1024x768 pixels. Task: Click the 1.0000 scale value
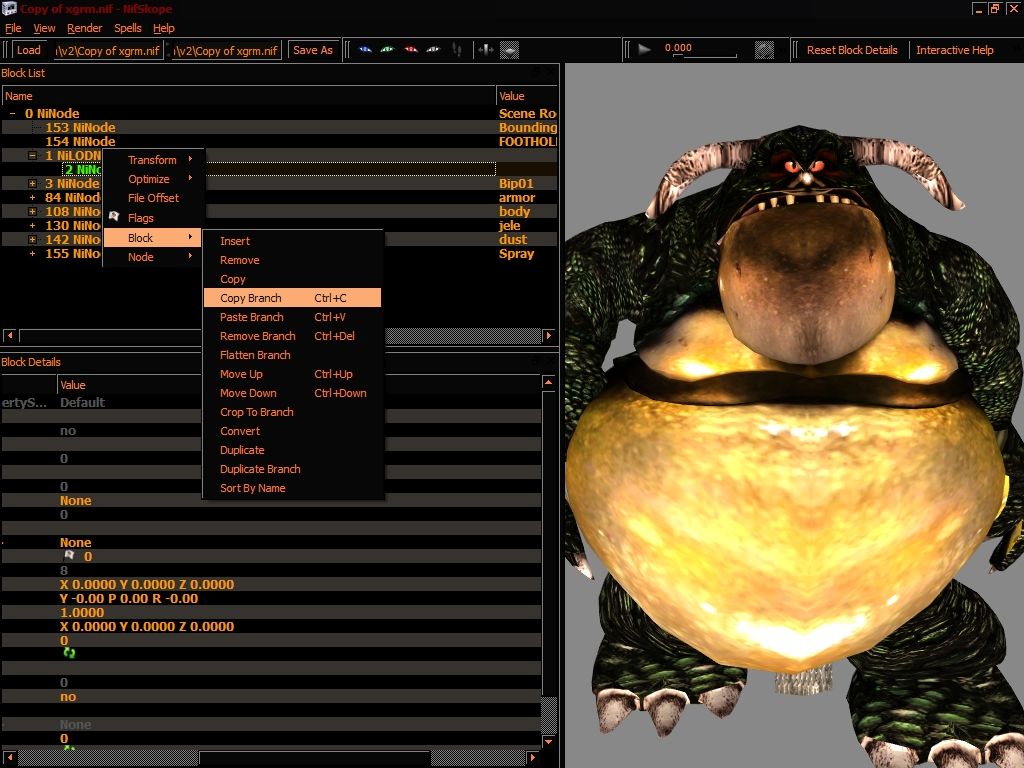[82, 613]
